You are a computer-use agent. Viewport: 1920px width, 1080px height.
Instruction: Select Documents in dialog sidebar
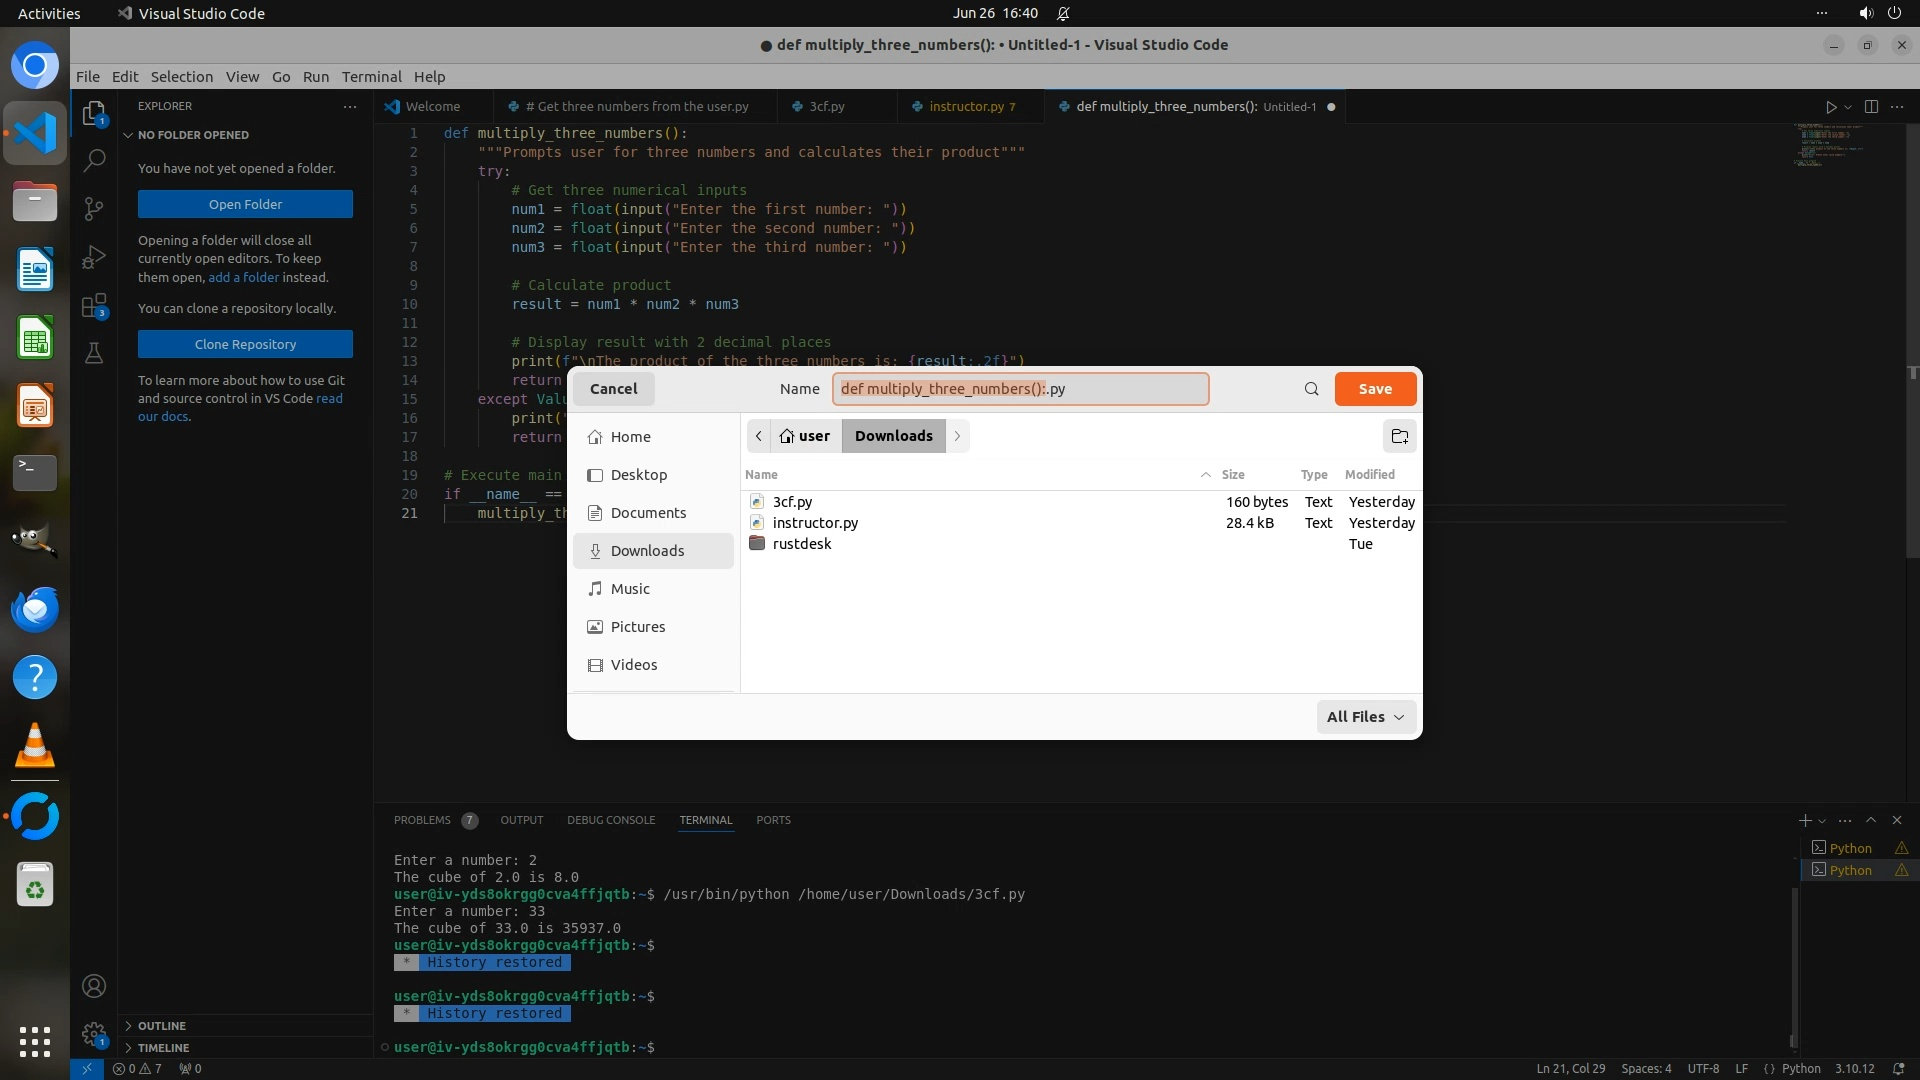[648, 513]
